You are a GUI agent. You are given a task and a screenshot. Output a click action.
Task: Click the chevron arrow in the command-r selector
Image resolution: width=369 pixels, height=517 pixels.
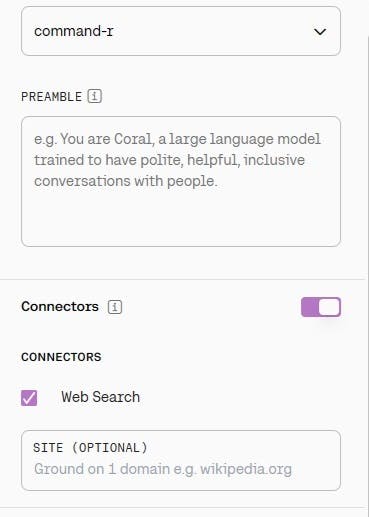point(320,32)
